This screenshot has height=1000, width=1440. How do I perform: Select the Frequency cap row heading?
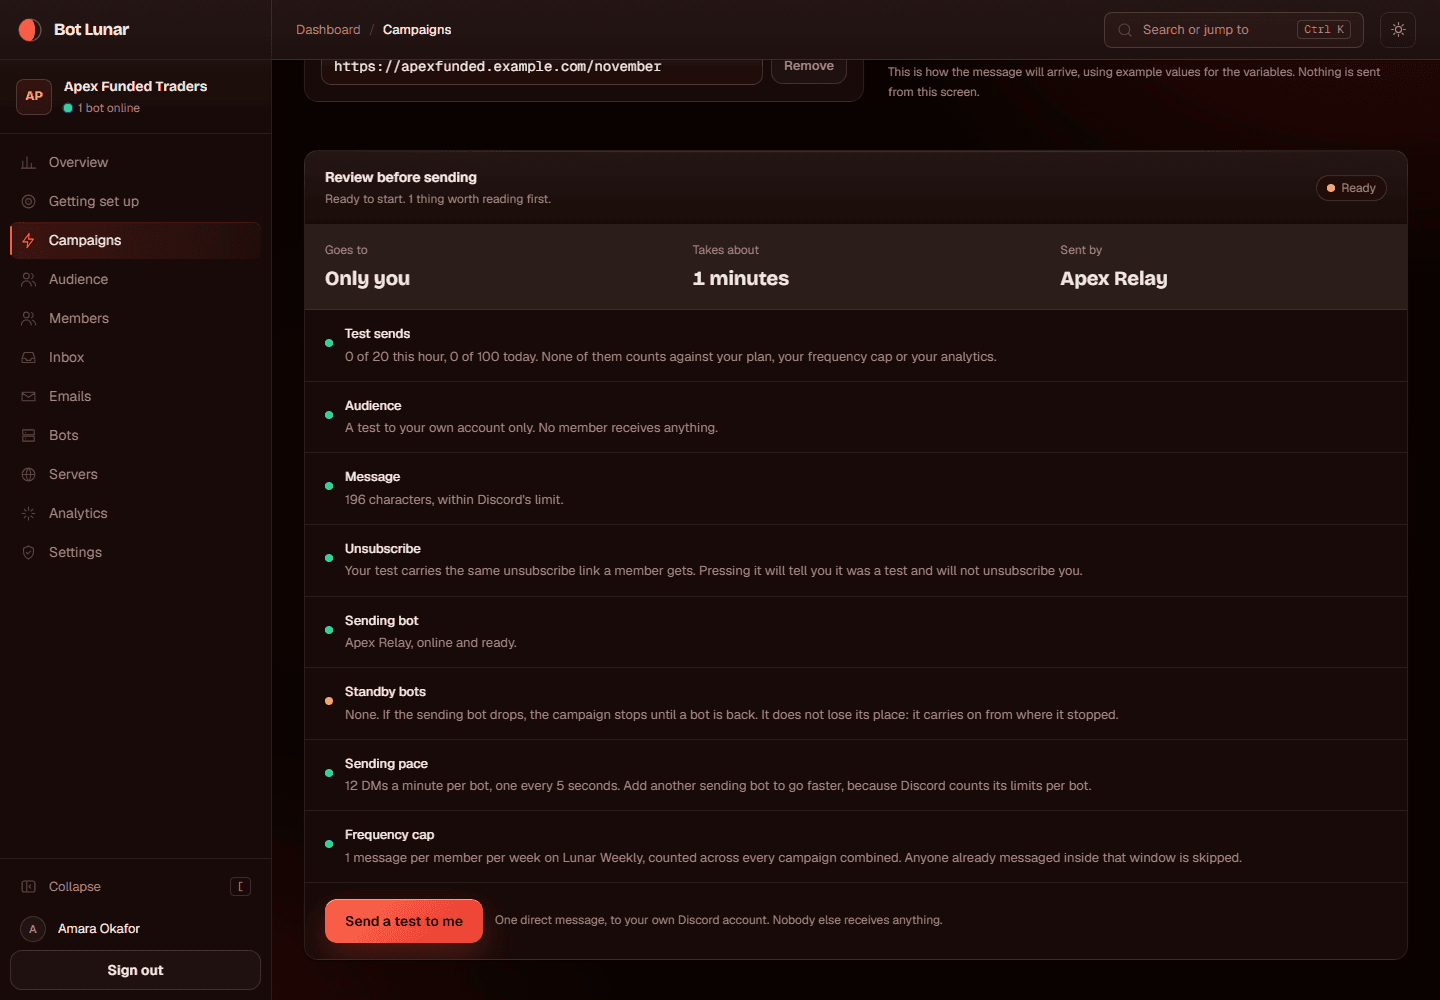389,835
